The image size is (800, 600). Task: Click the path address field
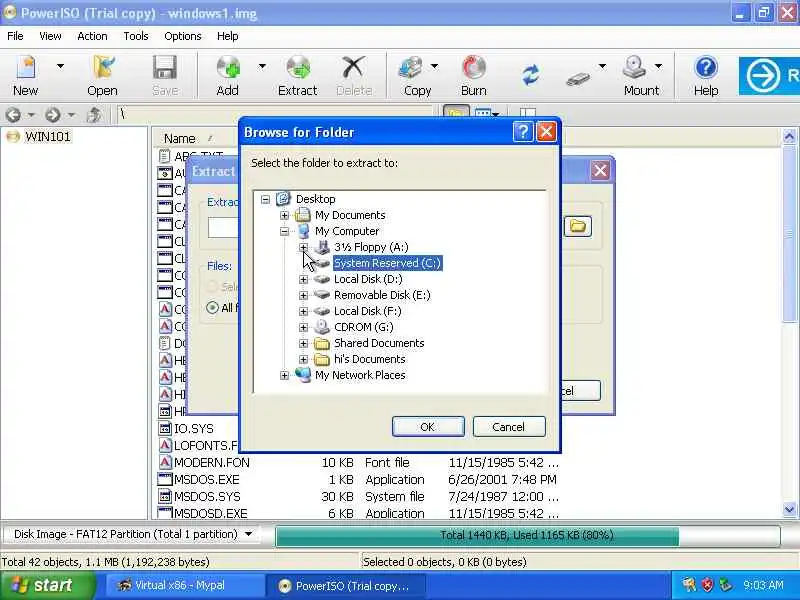(x=276, y=114)
